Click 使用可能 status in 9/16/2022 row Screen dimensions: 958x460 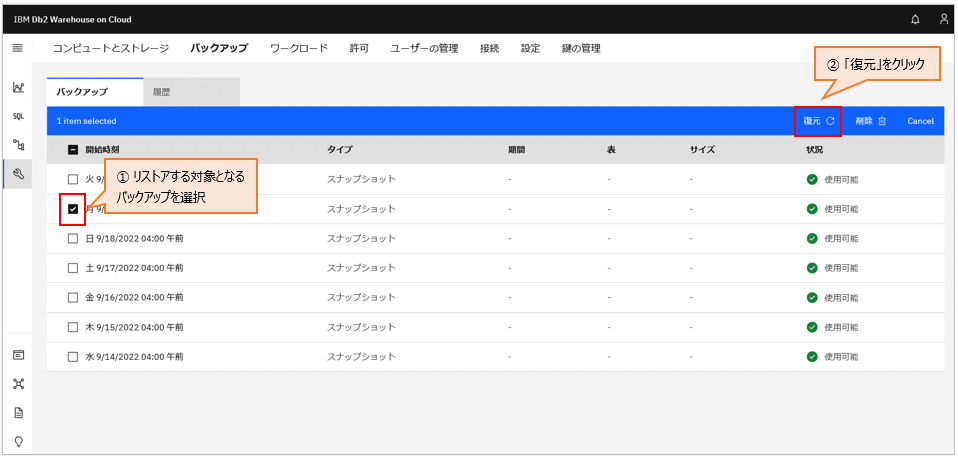coord(841,298)
